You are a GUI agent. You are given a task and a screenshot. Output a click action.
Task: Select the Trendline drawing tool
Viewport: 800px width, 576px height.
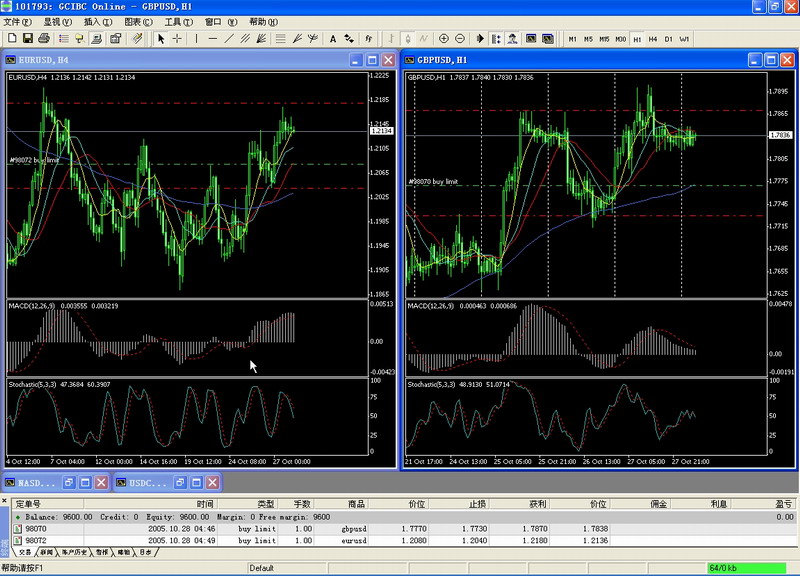[x=229, y=39]
